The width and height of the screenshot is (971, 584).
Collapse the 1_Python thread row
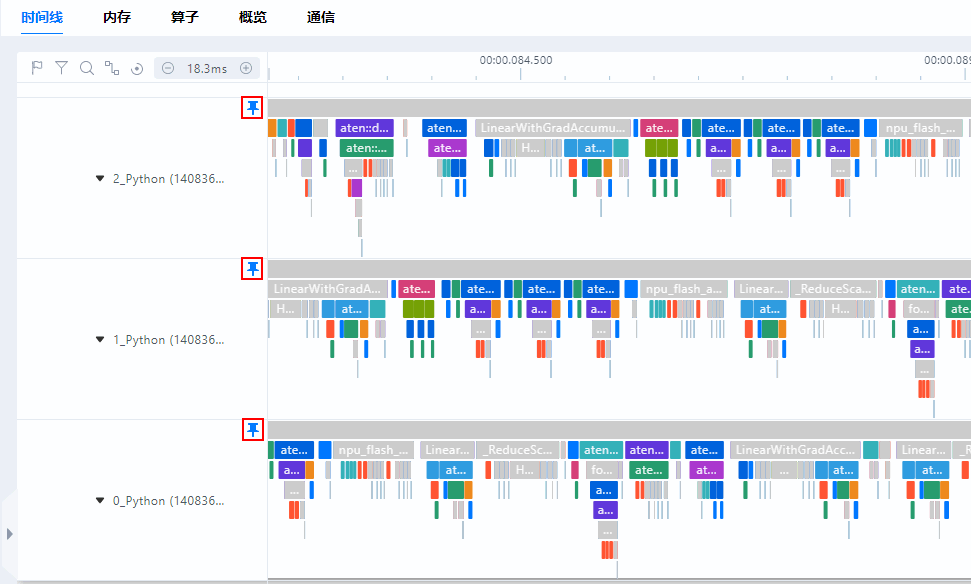coord(100,339)
